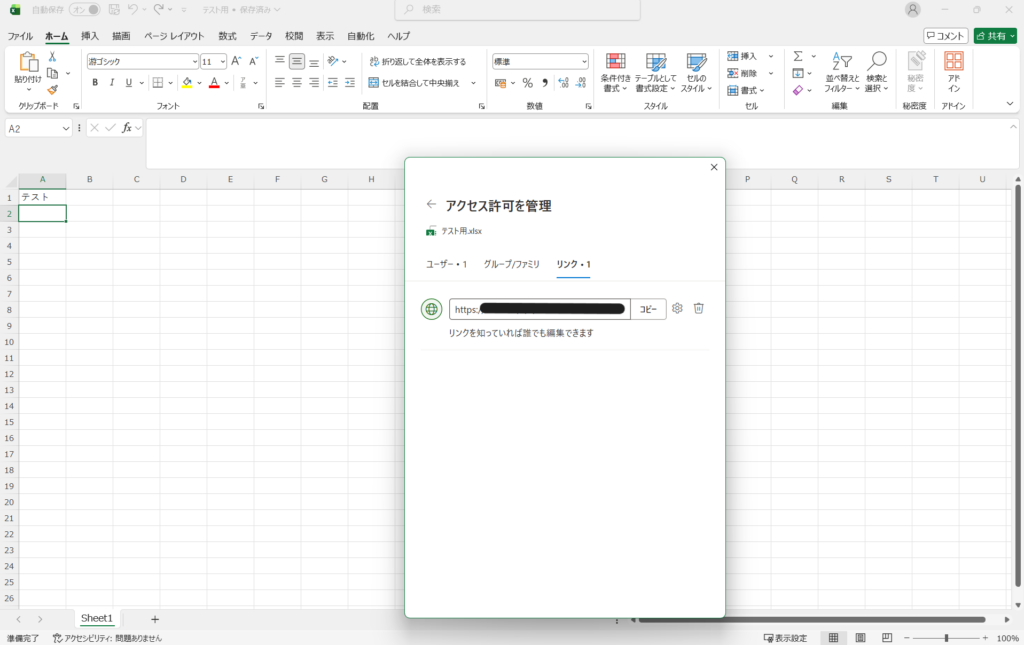1024x645 pixels.
Task: Open the borders dropdown arrow
Action: coord(170,83)
